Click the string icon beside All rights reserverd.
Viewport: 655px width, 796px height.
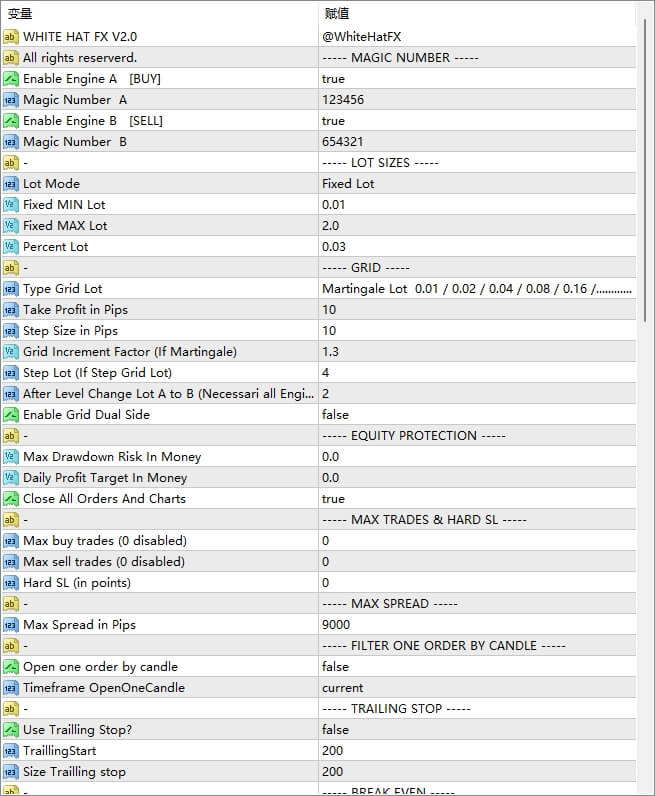click(10, 58)
